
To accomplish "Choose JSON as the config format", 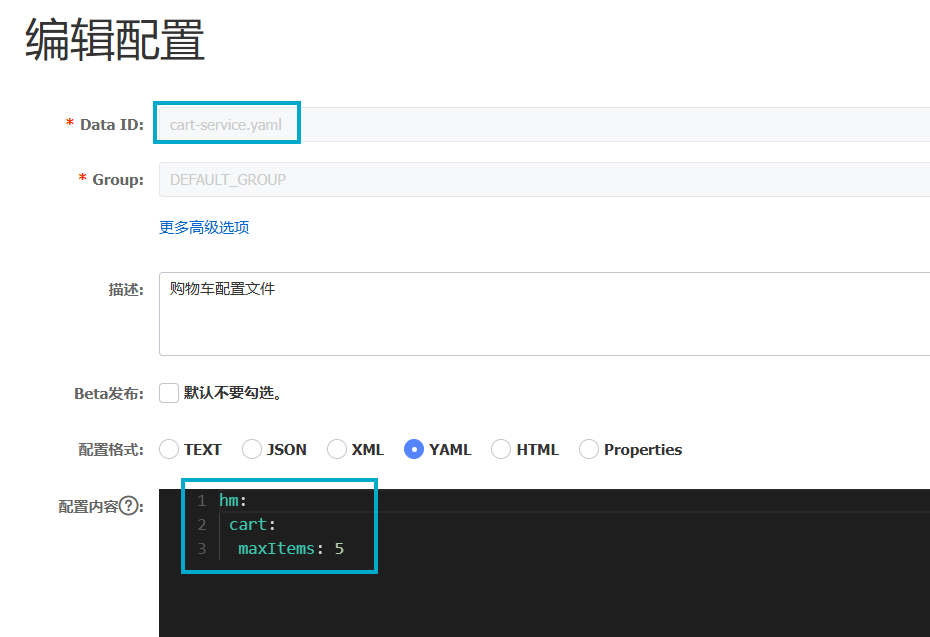I will [x=251, y=449].
